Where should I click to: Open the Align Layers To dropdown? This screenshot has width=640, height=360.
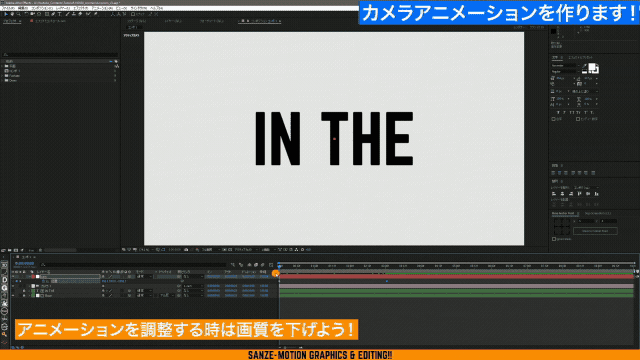click(587, 187)
